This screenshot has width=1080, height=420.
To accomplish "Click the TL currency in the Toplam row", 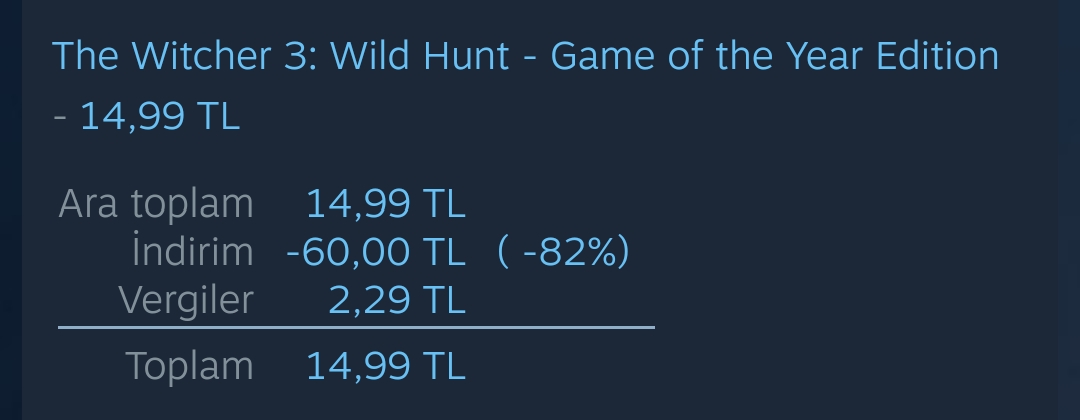I will [x=444, y=366].
